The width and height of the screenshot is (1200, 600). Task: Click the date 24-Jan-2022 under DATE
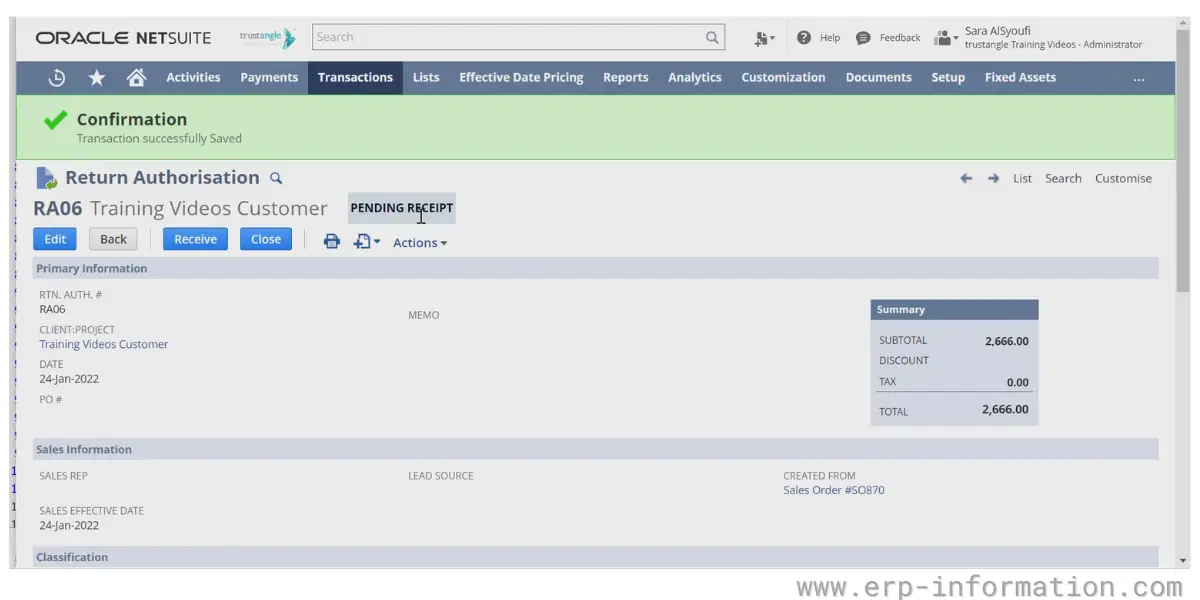coord(69,379)
